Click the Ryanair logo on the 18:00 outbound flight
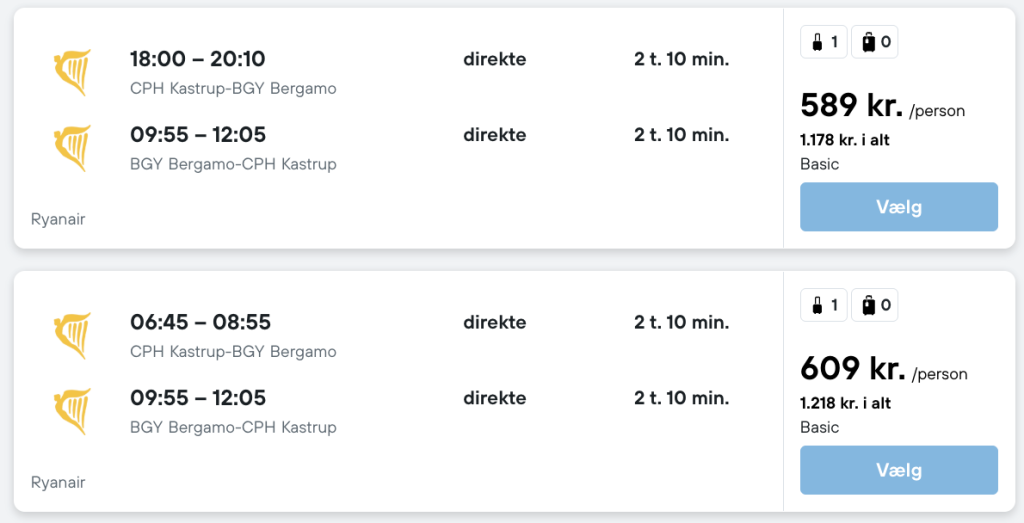The height and width of the screenshot is (523, 1024). click(x=72, y=73)
